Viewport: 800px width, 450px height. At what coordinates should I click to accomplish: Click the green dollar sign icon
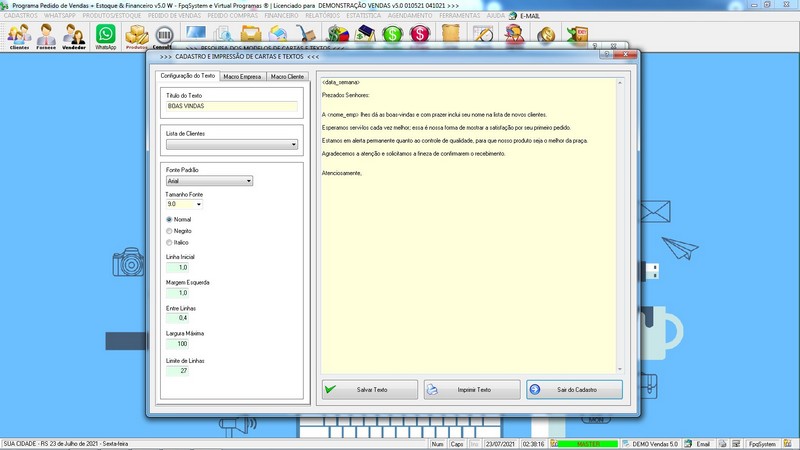[392, 34]
